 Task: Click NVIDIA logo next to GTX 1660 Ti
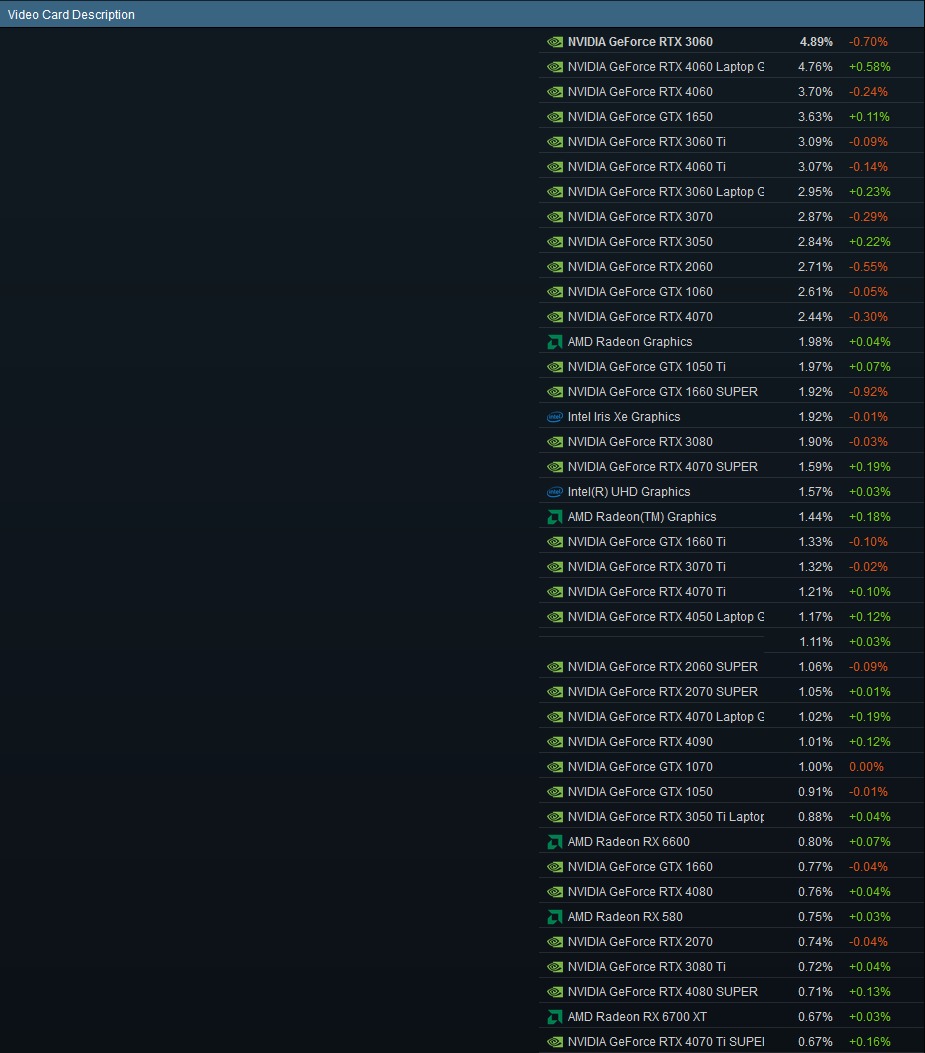[555, 542]
